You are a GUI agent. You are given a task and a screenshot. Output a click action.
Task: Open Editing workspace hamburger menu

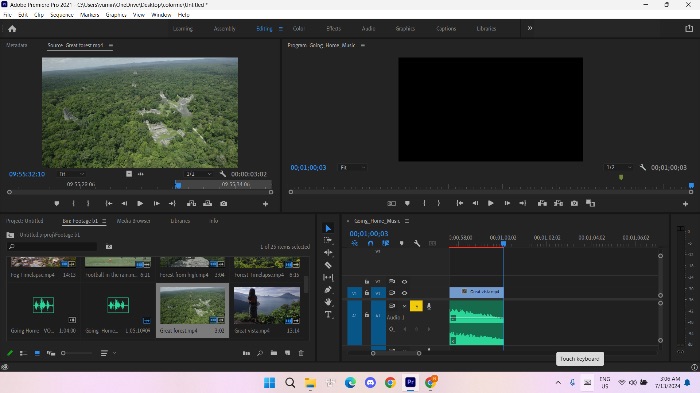click(281, 29)
